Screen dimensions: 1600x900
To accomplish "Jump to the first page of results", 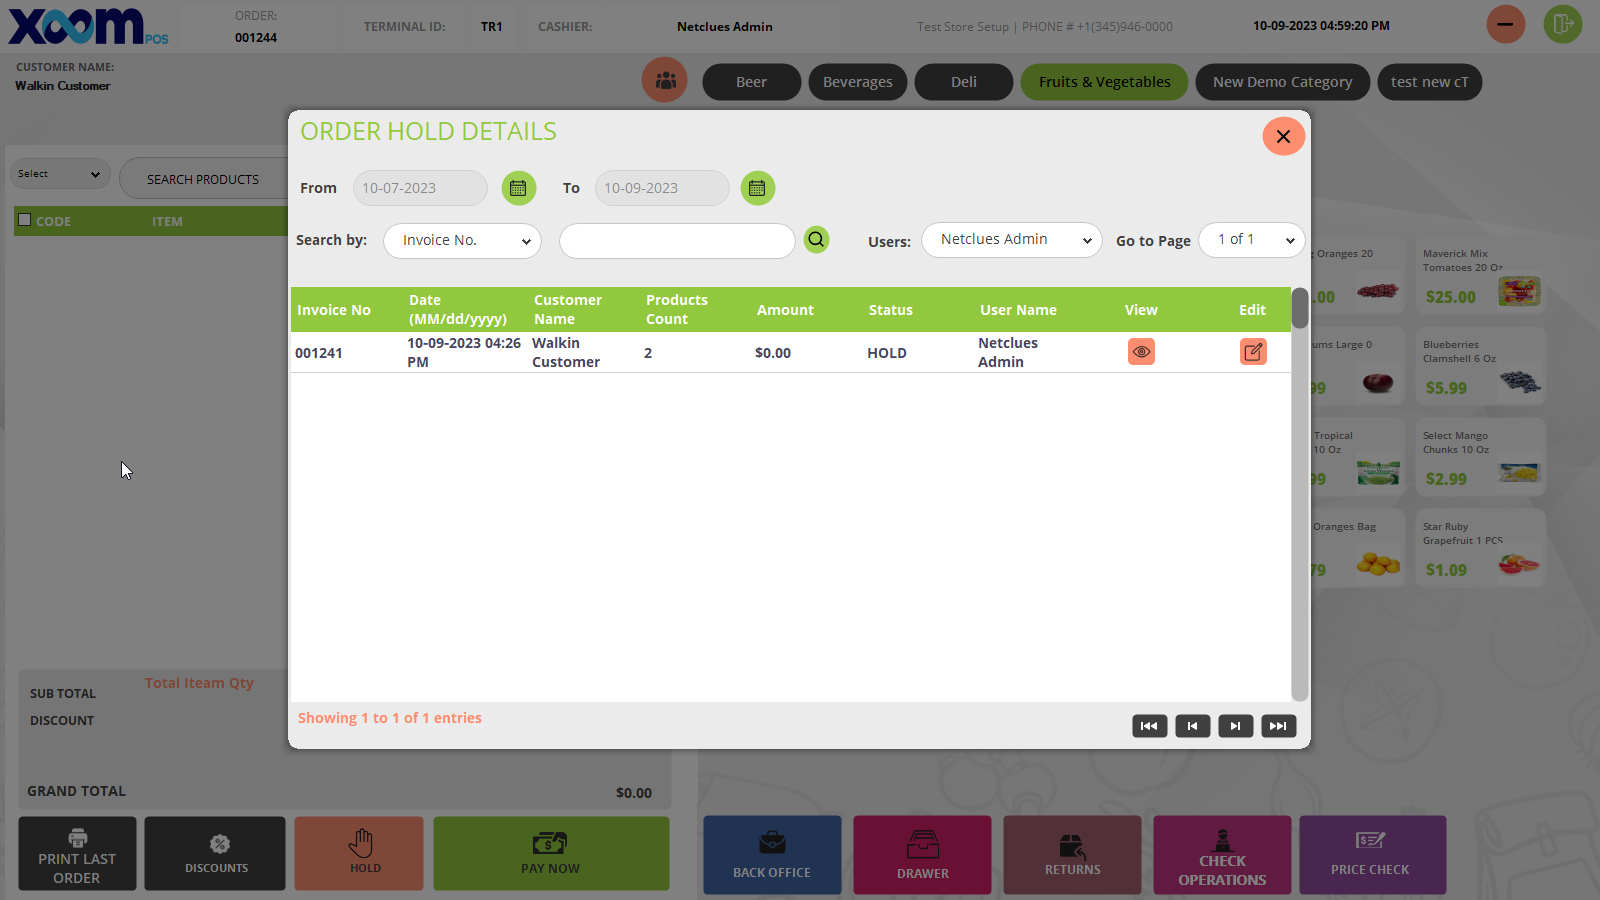I will coord(1149,726).
